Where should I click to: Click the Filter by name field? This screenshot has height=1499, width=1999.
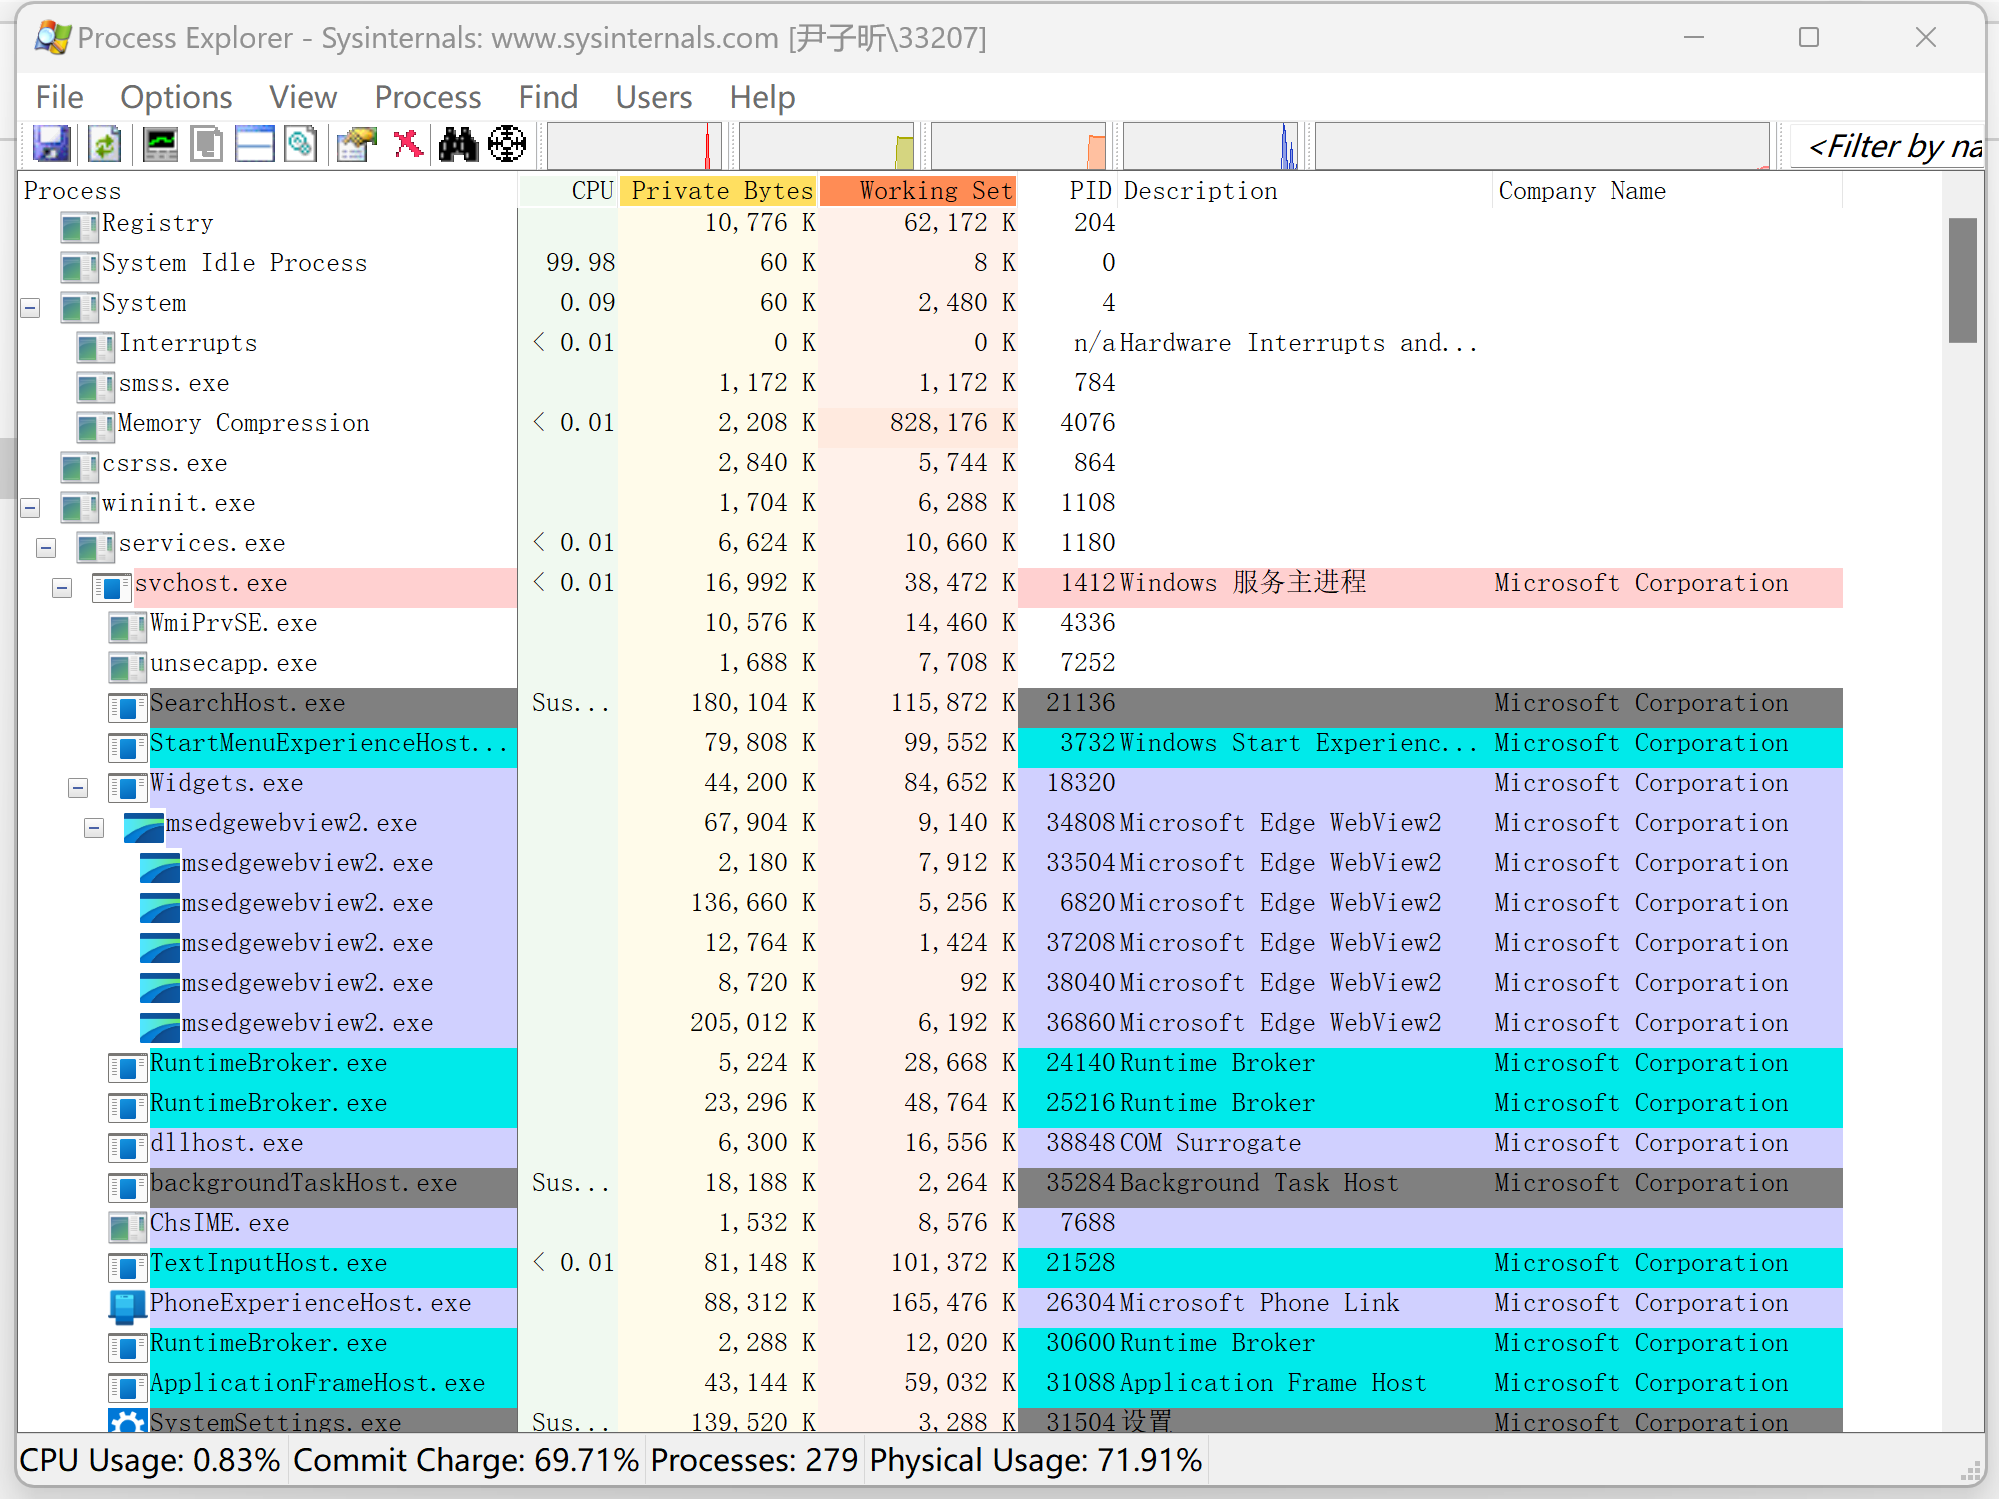pyautogui.click(x=1887, y=146)
